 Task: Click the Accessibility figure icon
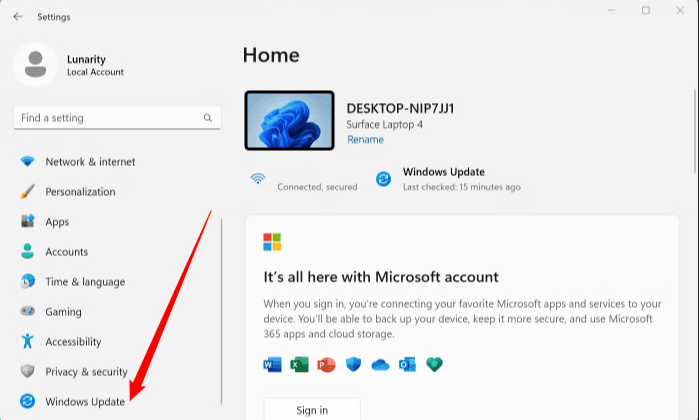(x=28, y=341)
